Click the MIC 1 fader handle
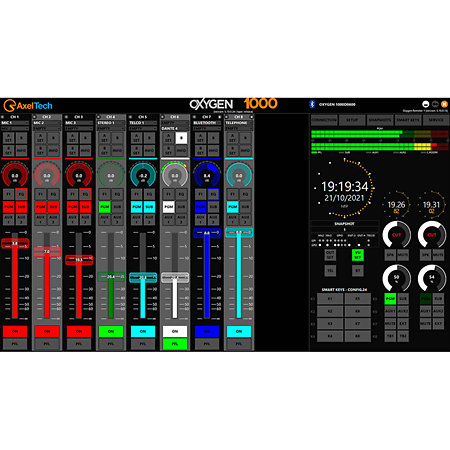The image size is (450, 450). point(15,243)
